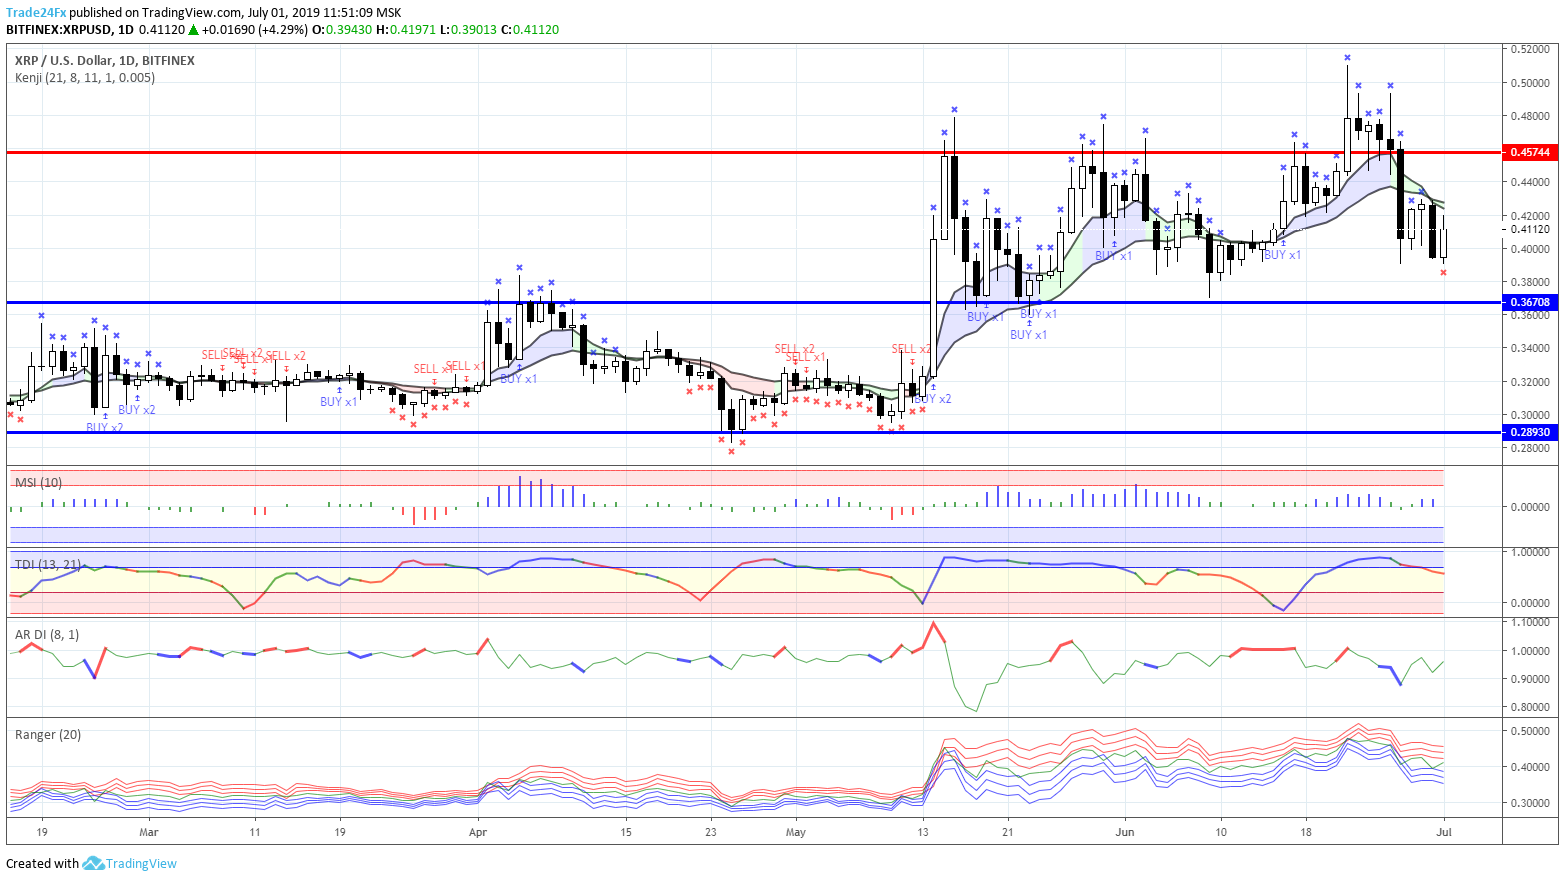Click the 0.52000 price axis value
Screen dimensions: 1565x881
[1530, 49]
